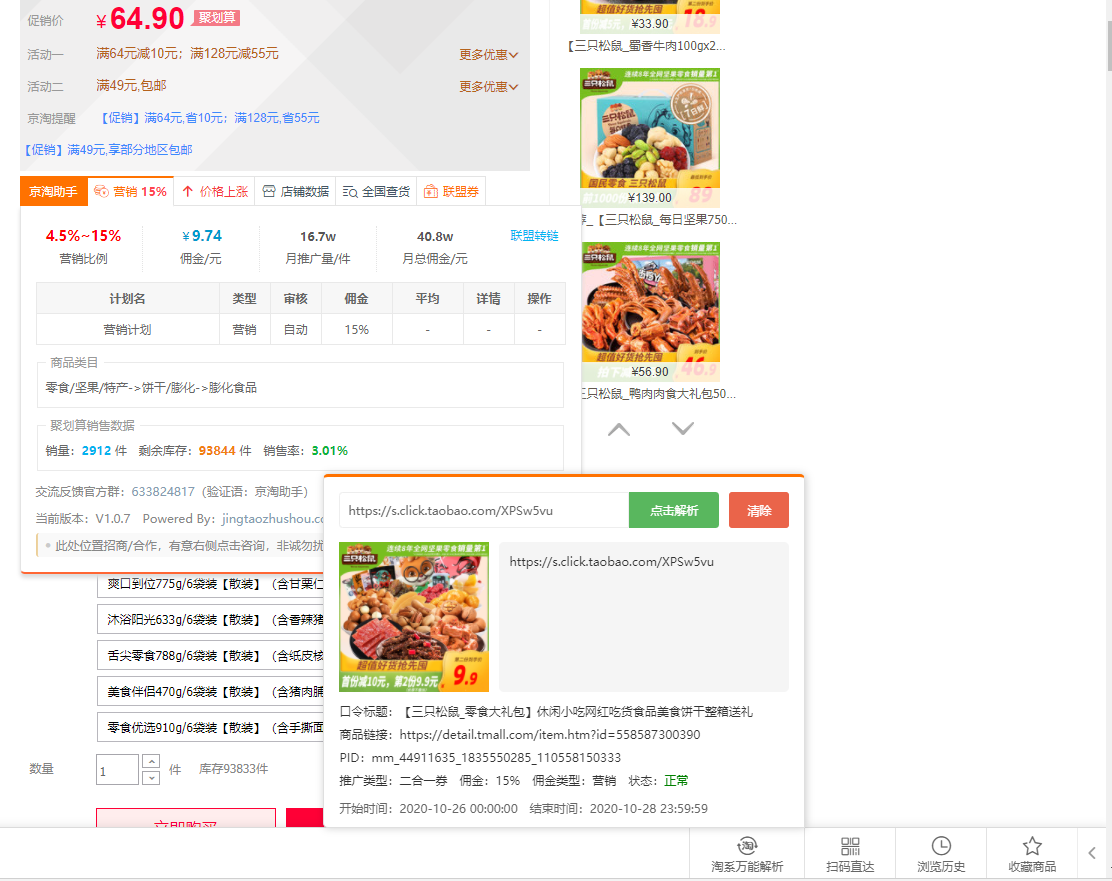Screen dimensions: 1112x881
Task: Click the 9.74 commission value
Action: [x=202, y=236]
